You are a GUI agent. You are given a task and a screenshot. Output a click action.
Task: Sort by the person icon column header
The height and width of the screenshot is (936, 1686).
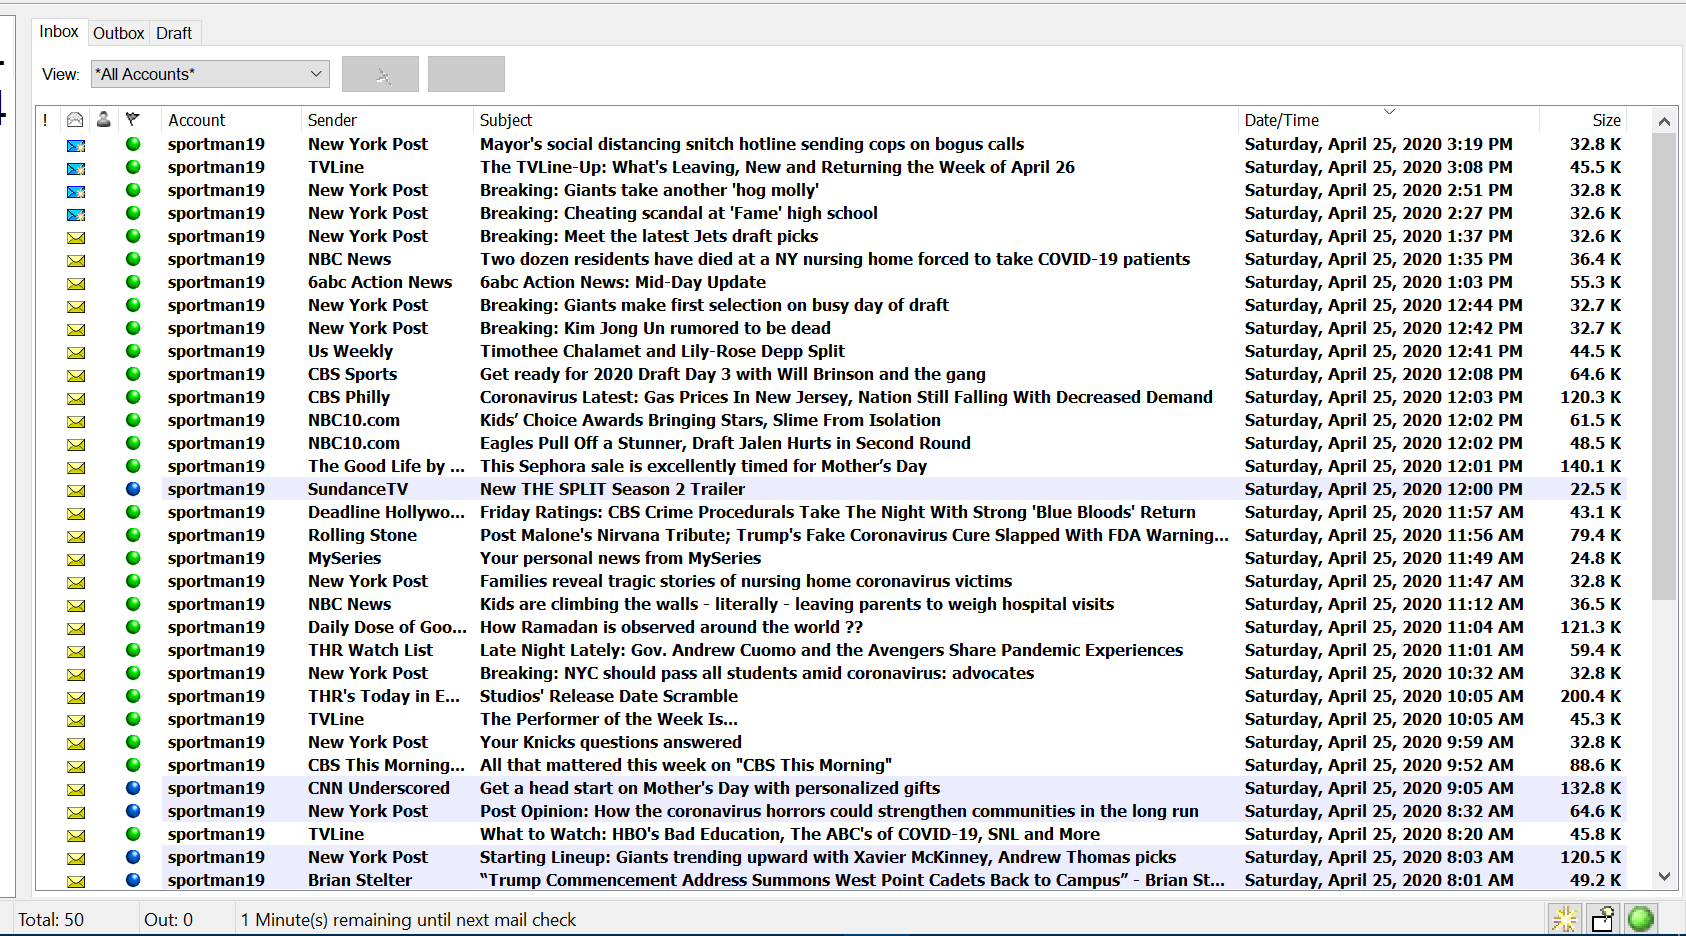coord(104,120)
